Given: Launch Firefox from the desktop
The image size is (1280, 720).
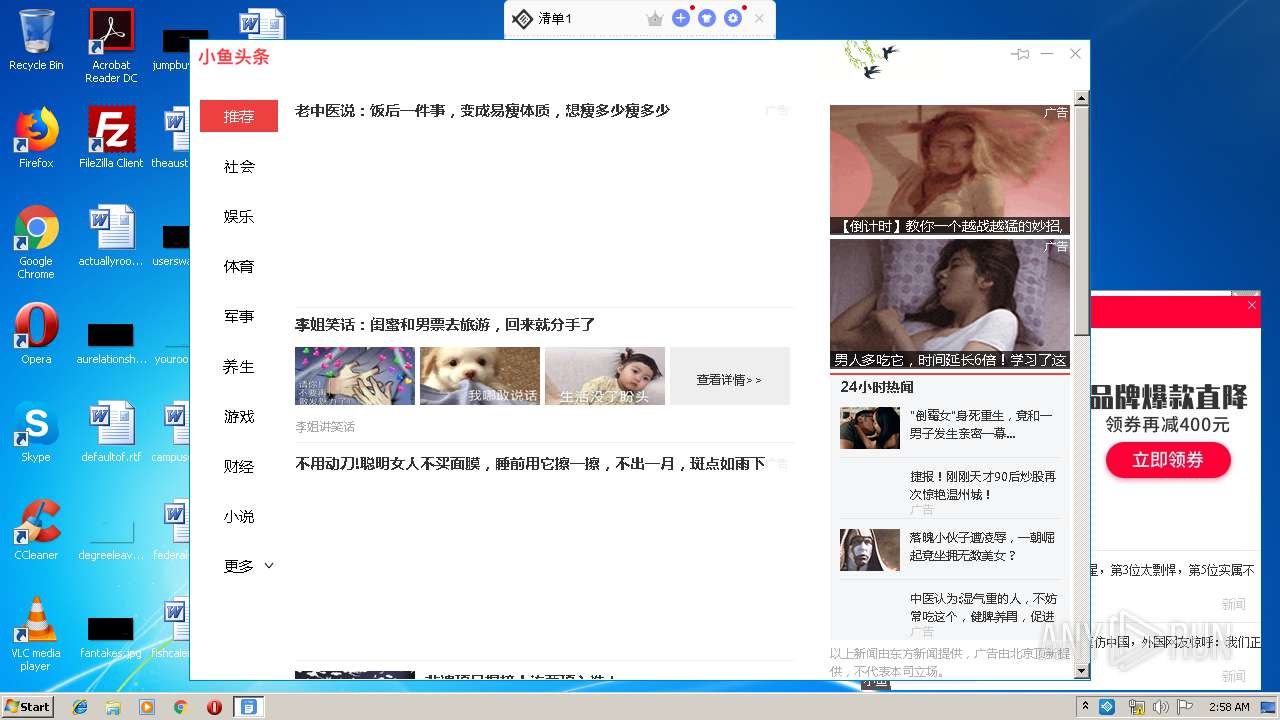Looking at the screenshot, I should click(x=36, y=138).
